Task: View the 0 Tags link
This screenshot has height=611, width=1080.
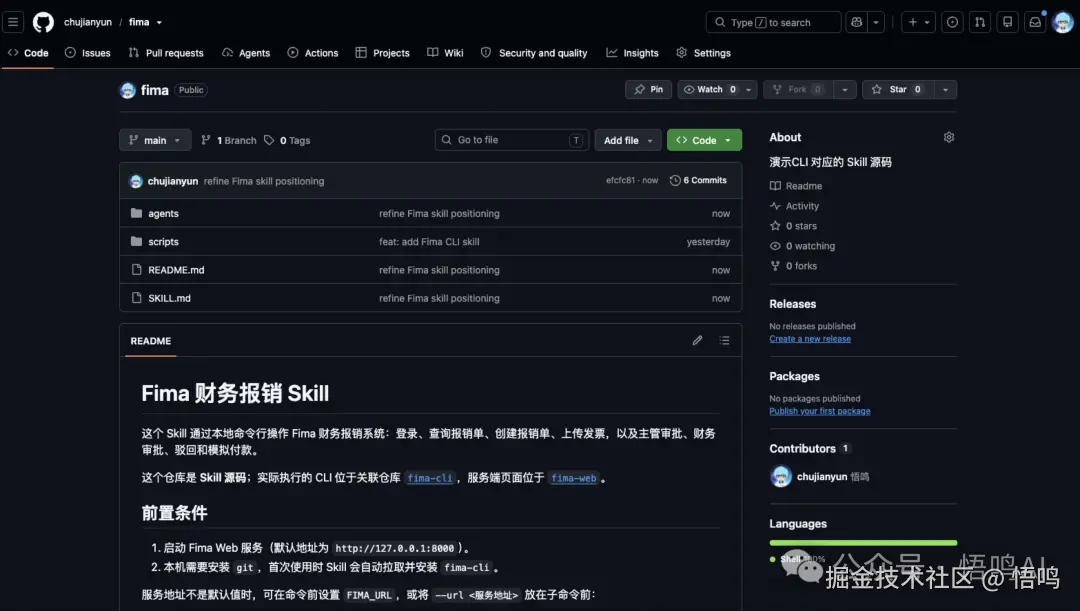Action: point(287,141)
